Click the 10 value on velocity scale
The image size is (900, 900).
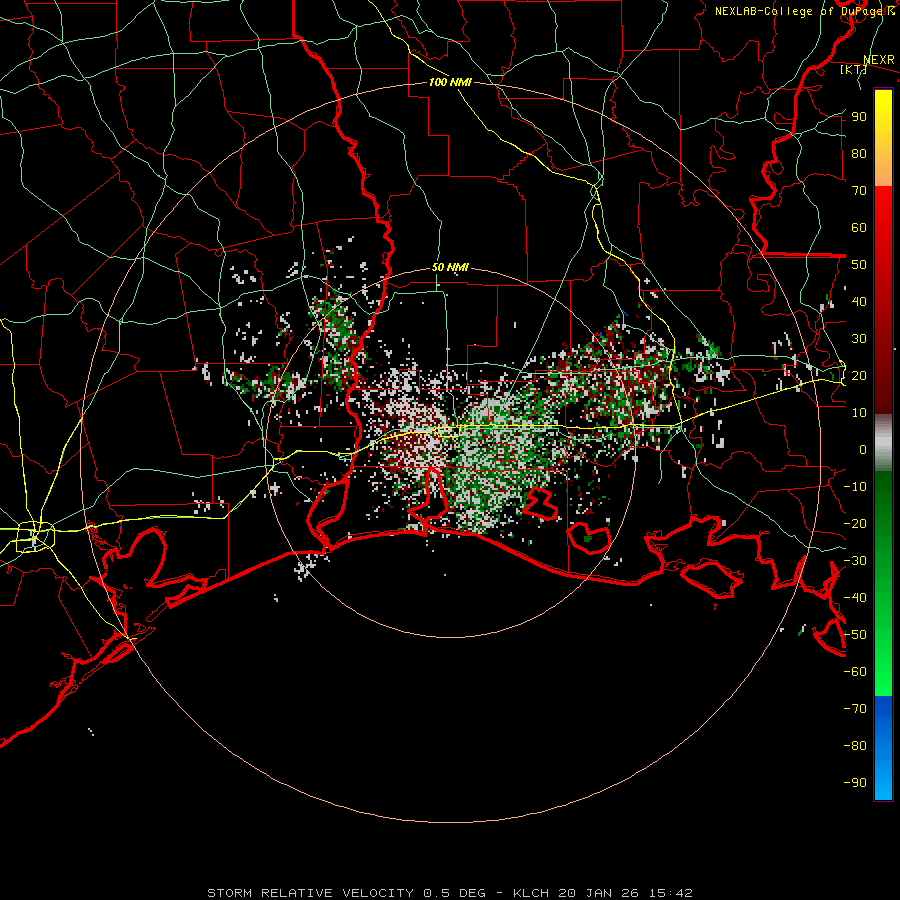click(x=859, y=413)
